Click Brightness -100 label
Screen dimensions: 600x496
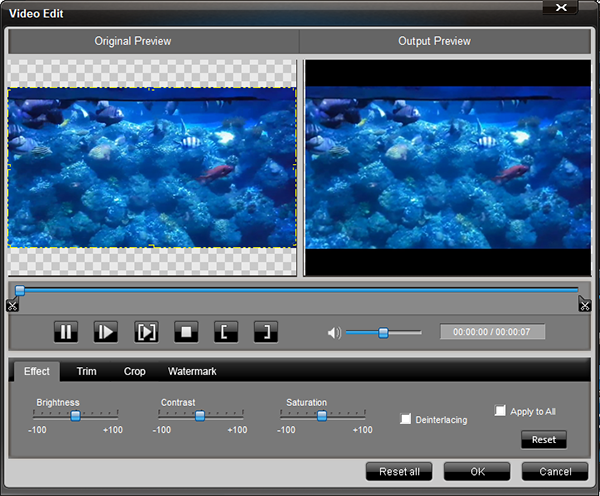tap(37, 430)
